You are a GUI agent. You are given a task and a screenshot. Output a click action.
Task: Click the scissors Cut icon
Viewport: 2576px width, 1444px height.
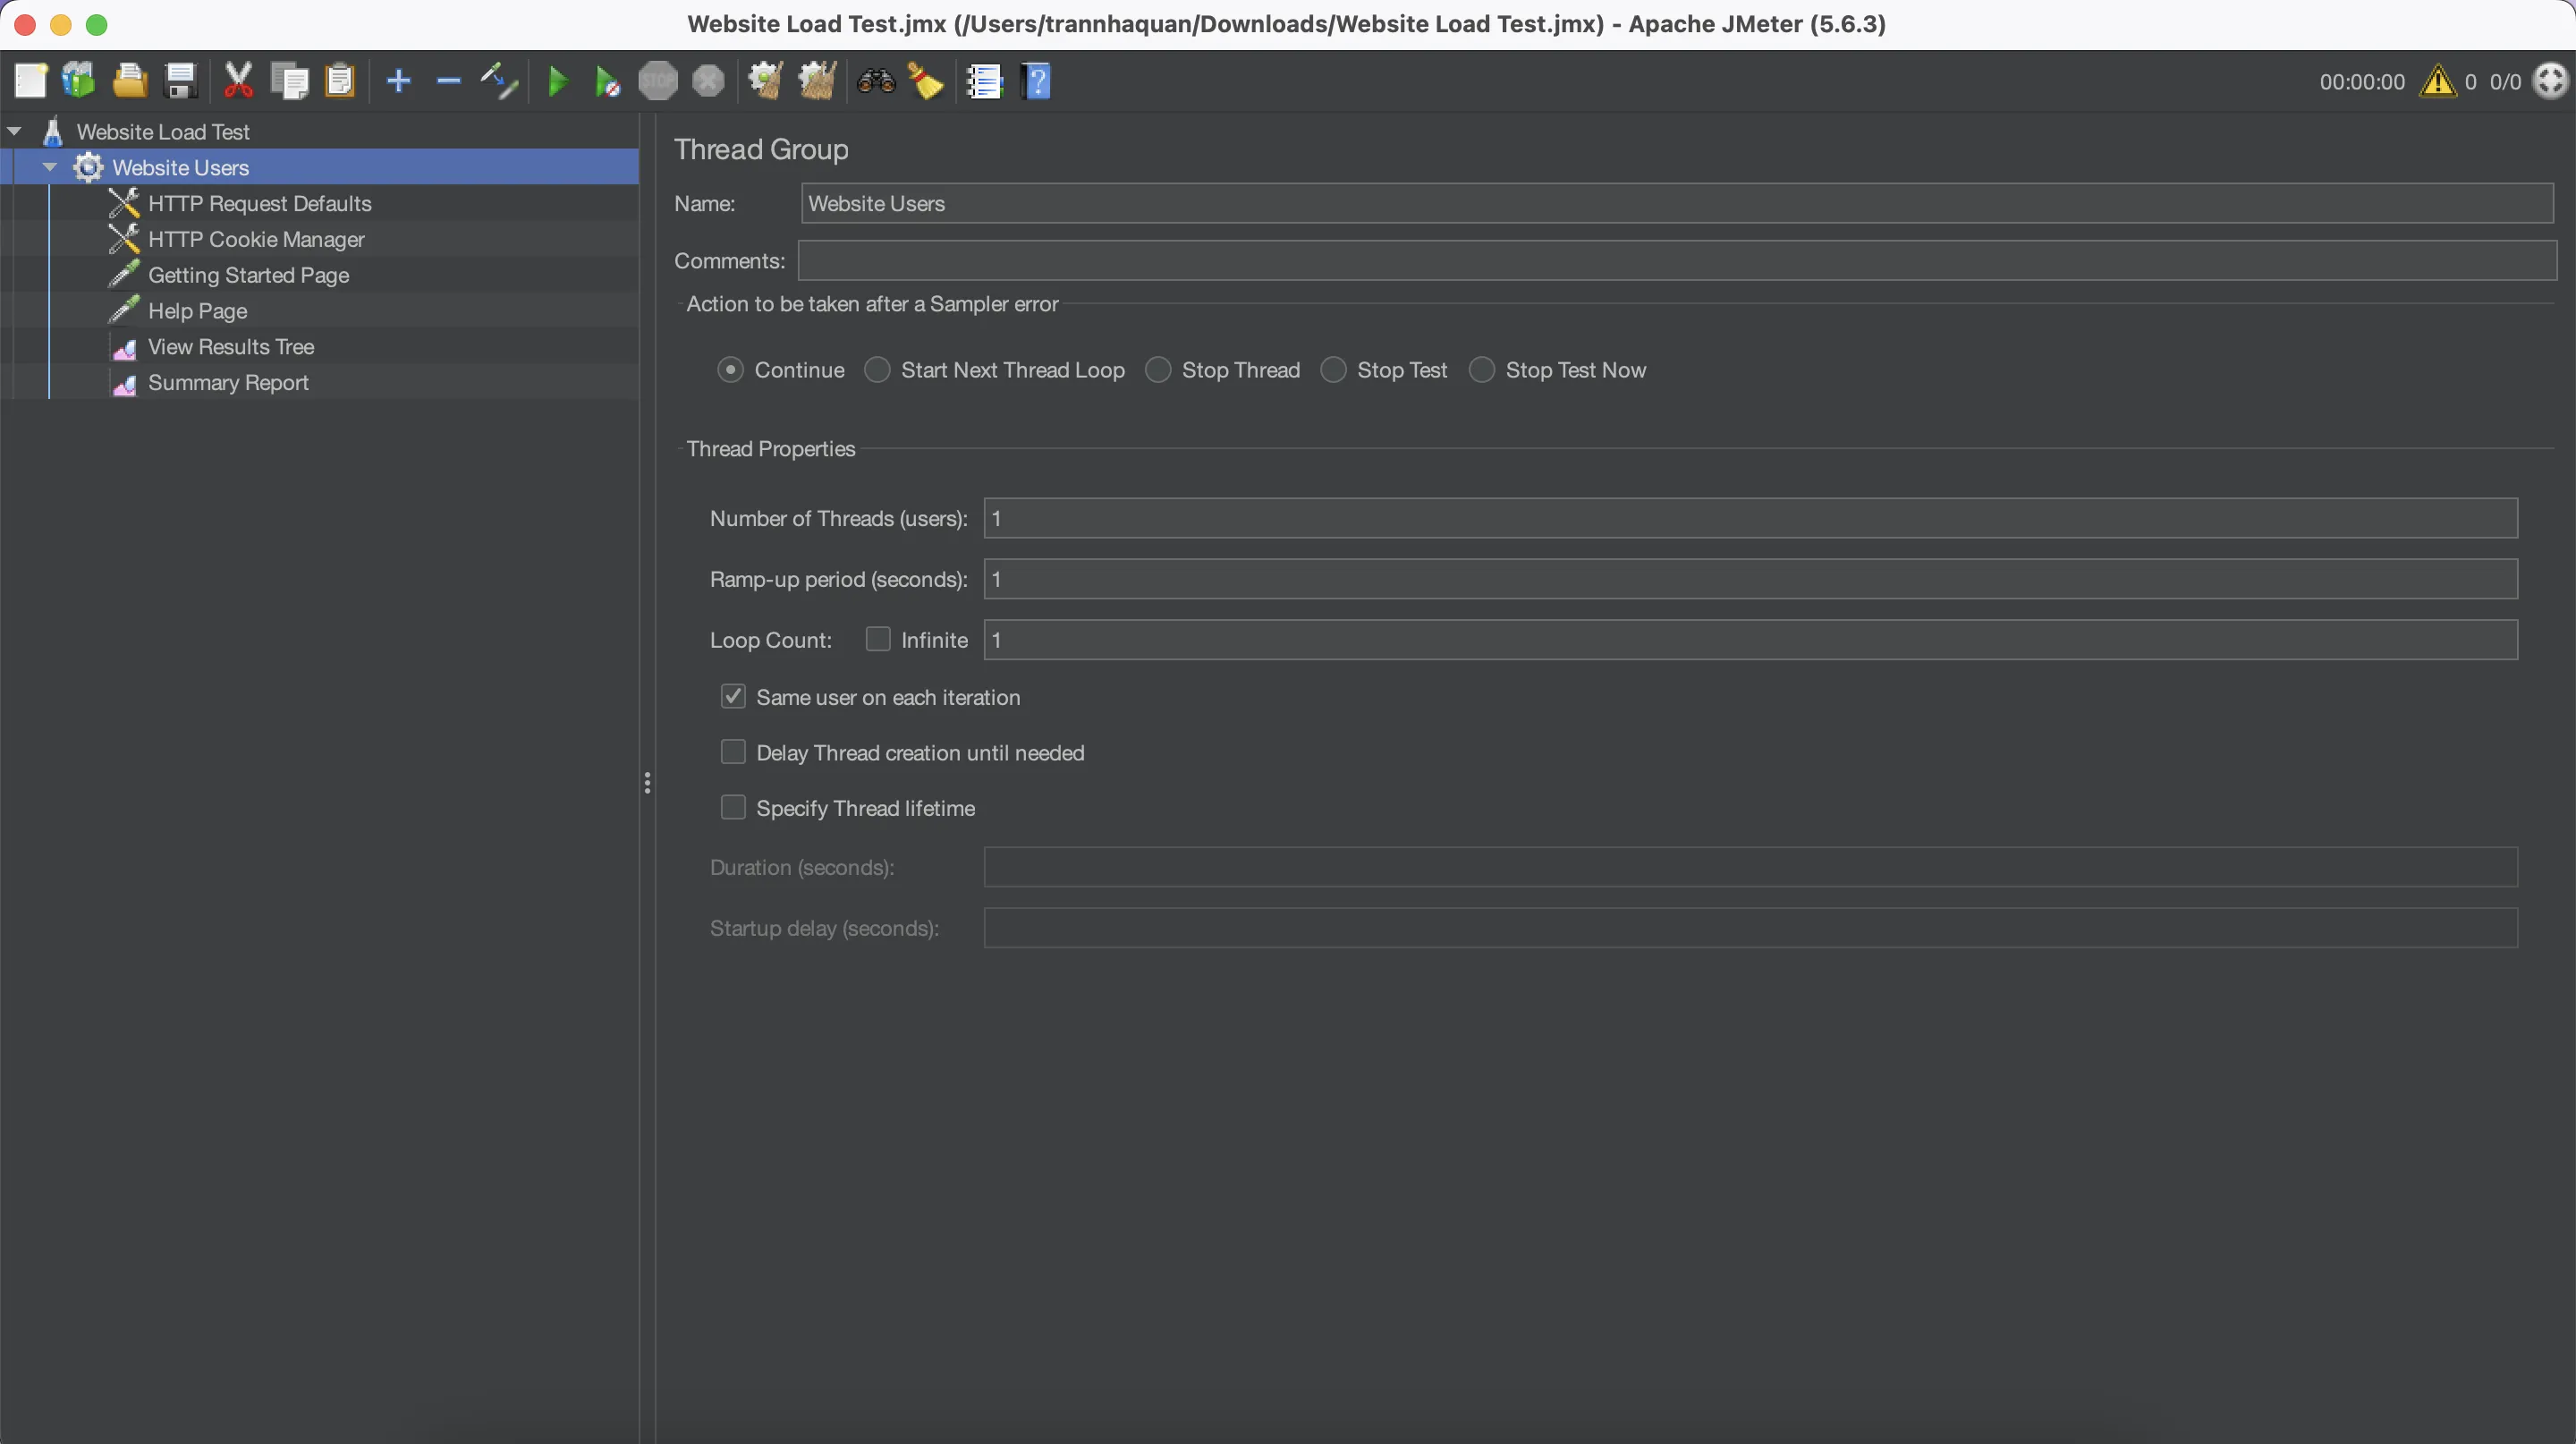click(238, 81)
